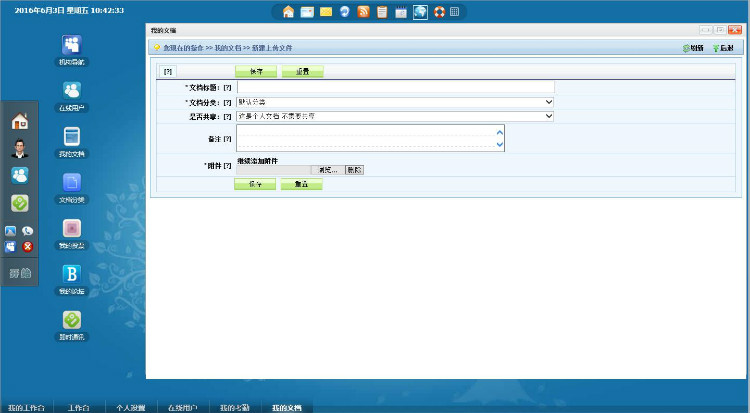
Task: Switch to the 个人设置 taskbar tab
Action: click(x=131, y=407)
